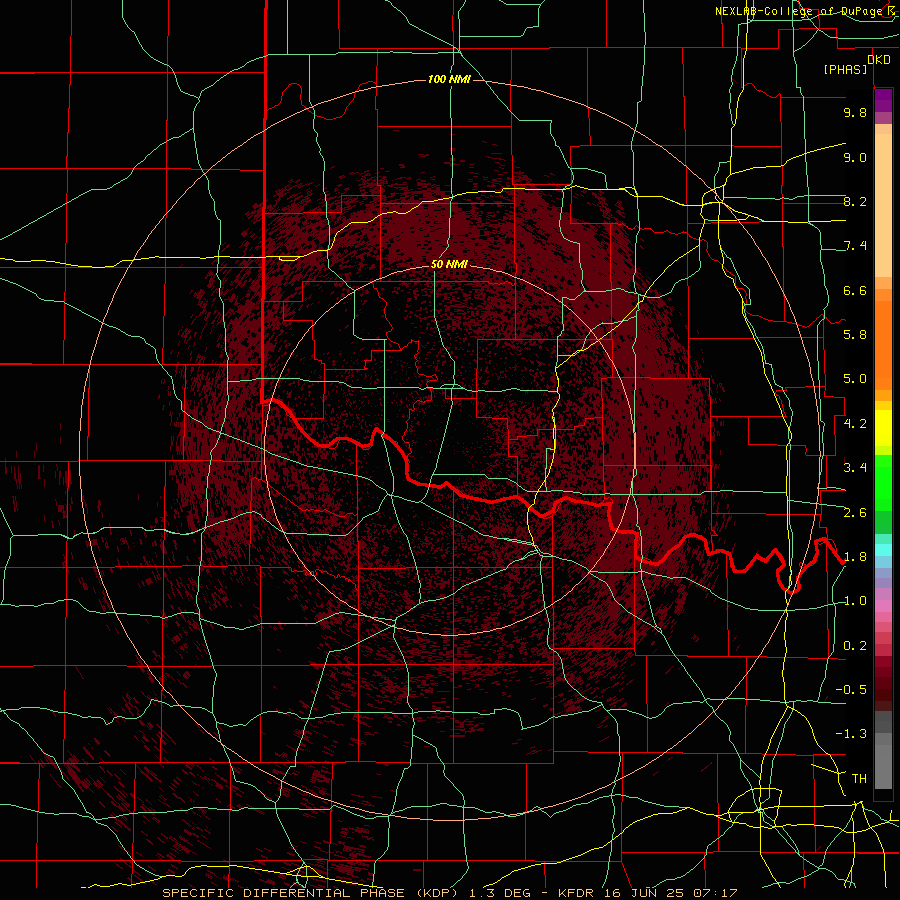Pick the cyan segment of the color bar
The width and height of the screenshot is (900, 900).
point(883,550)
